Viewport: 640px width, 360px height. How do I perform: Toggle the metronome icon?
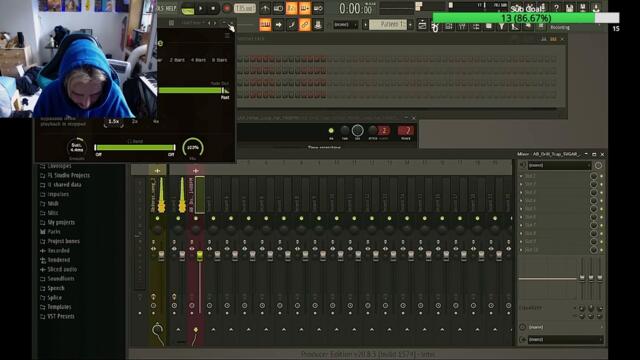click(265, 8)
